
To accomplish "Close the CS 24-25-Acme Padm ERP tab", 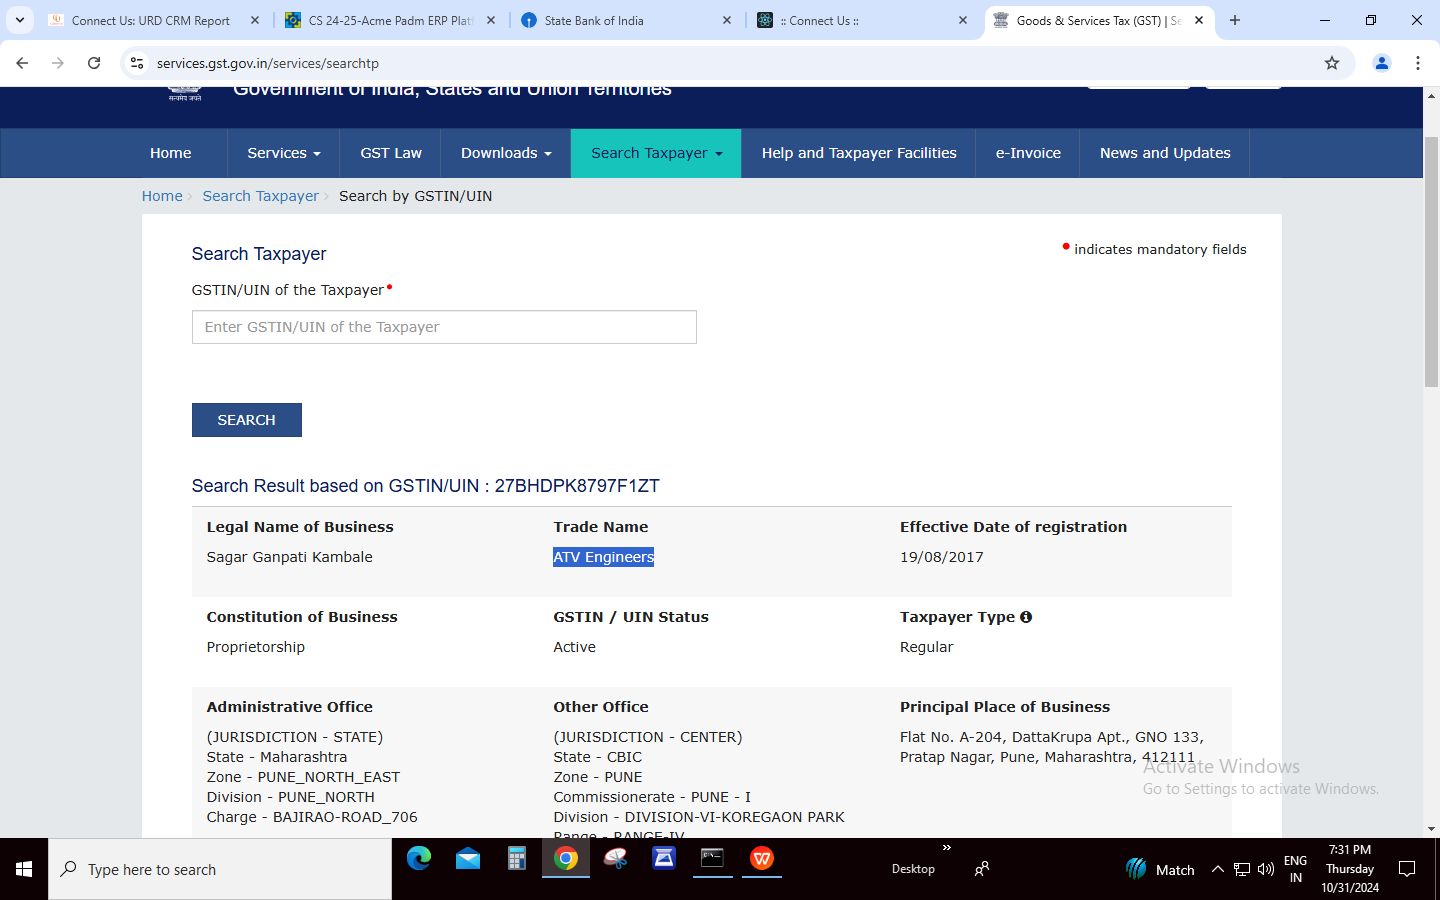I will point(491,20).
